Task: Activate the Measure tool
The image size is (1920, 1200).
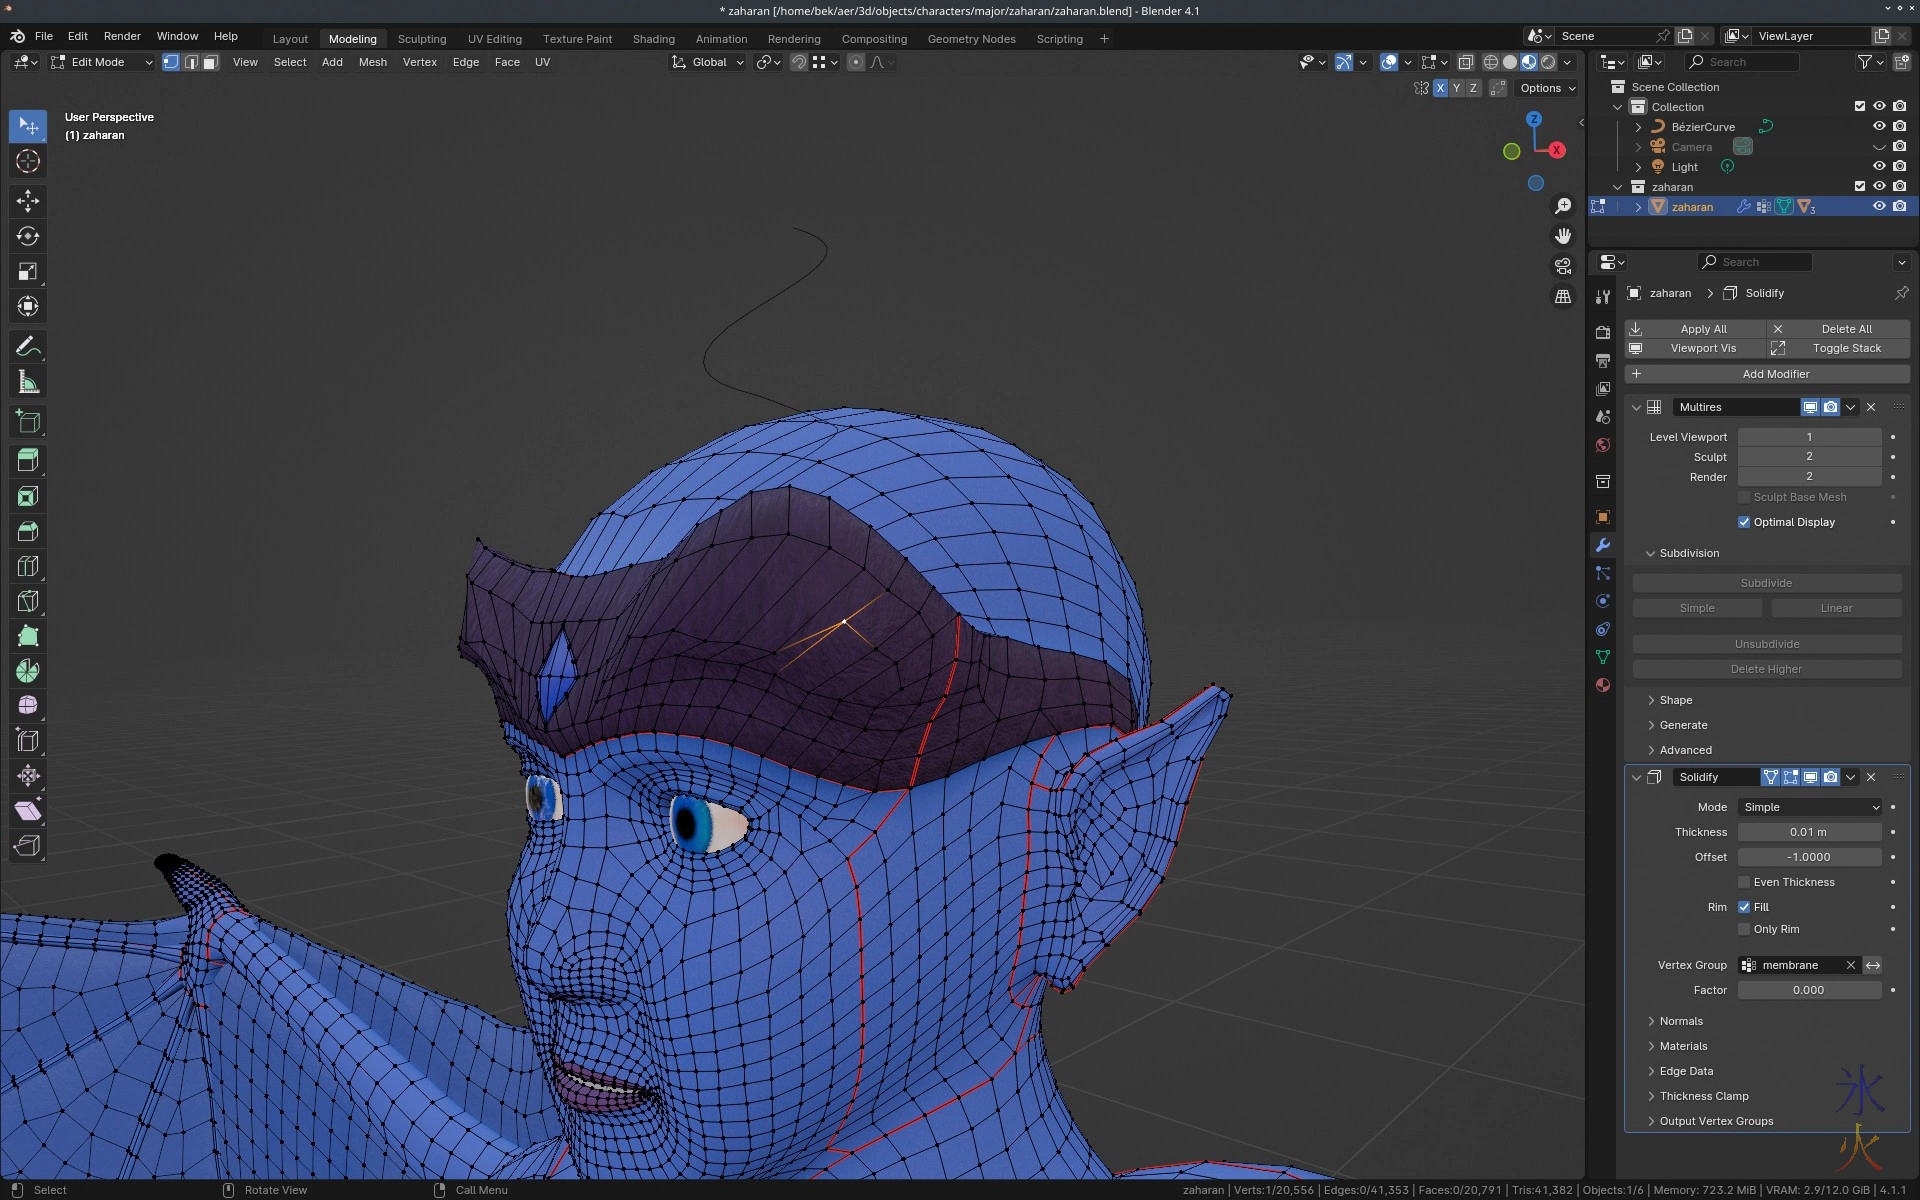Action: coord(28,382)
